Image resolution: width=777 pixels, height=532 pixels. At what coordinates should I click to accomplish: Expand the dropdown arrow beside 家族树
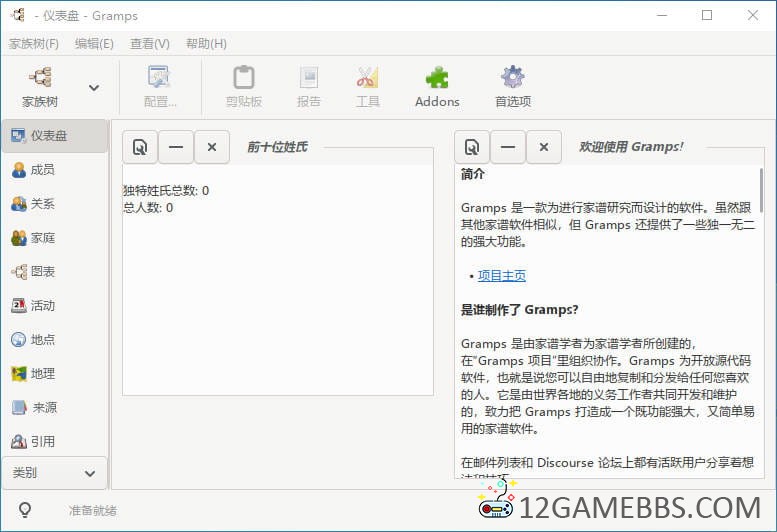tap(94, 88)
